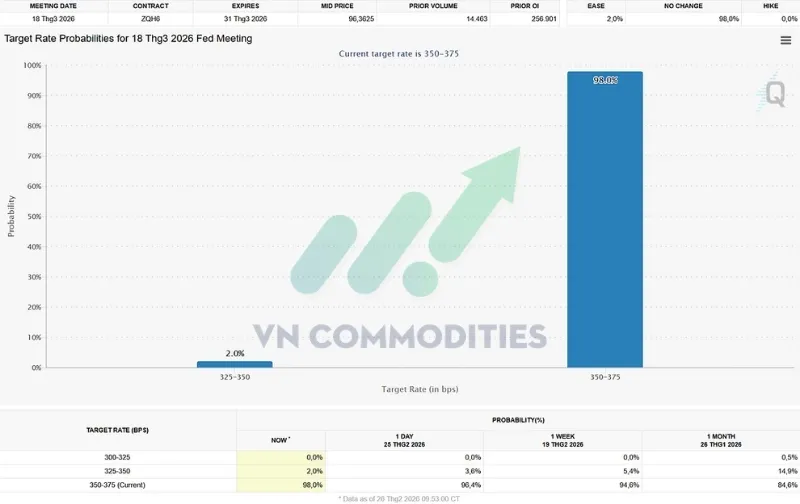800x504 pixels.
Task: Click the 98.0% data label on bar
Action: tap(604, 79)
